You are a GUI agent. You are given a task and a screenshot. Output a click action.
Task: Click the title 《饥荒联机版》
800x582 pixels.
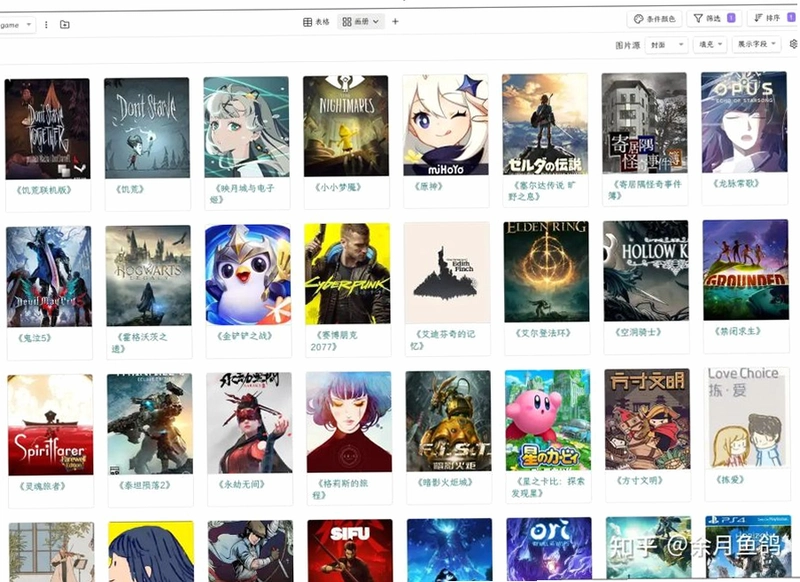[44, 190]
